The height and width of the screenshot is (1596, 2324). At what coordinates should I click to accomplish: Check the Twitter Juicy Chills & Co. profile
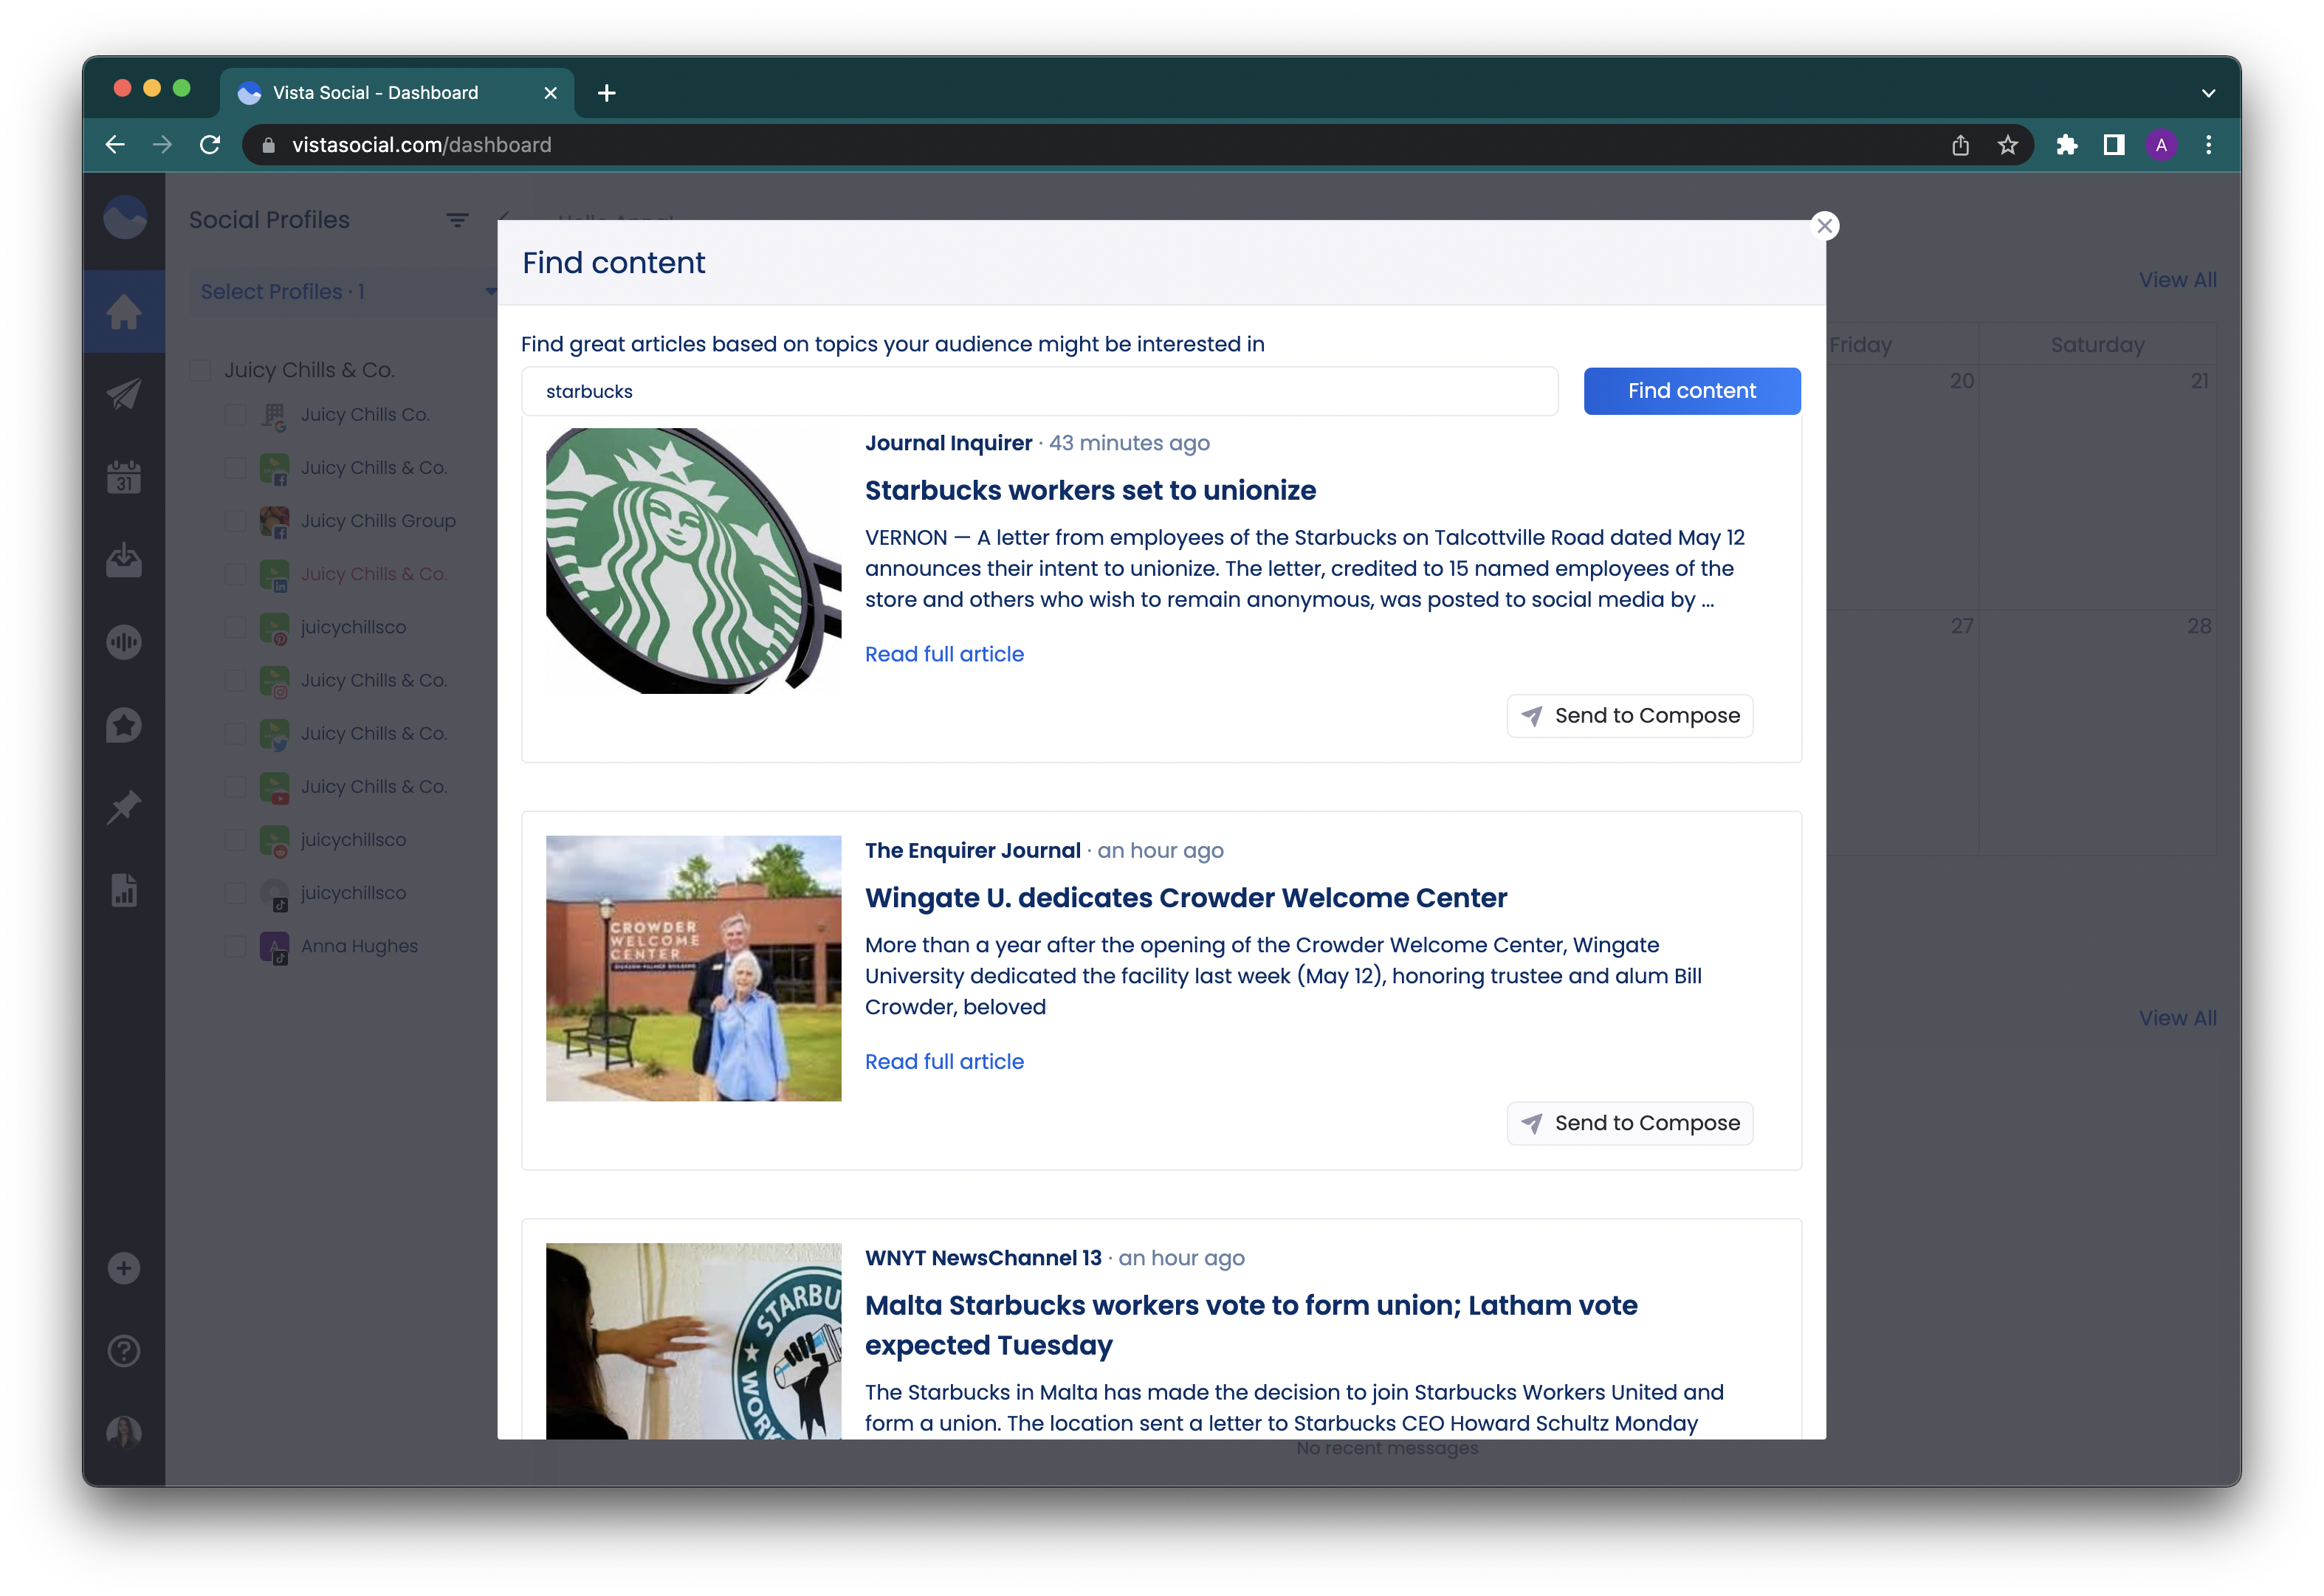click(236, 733)
